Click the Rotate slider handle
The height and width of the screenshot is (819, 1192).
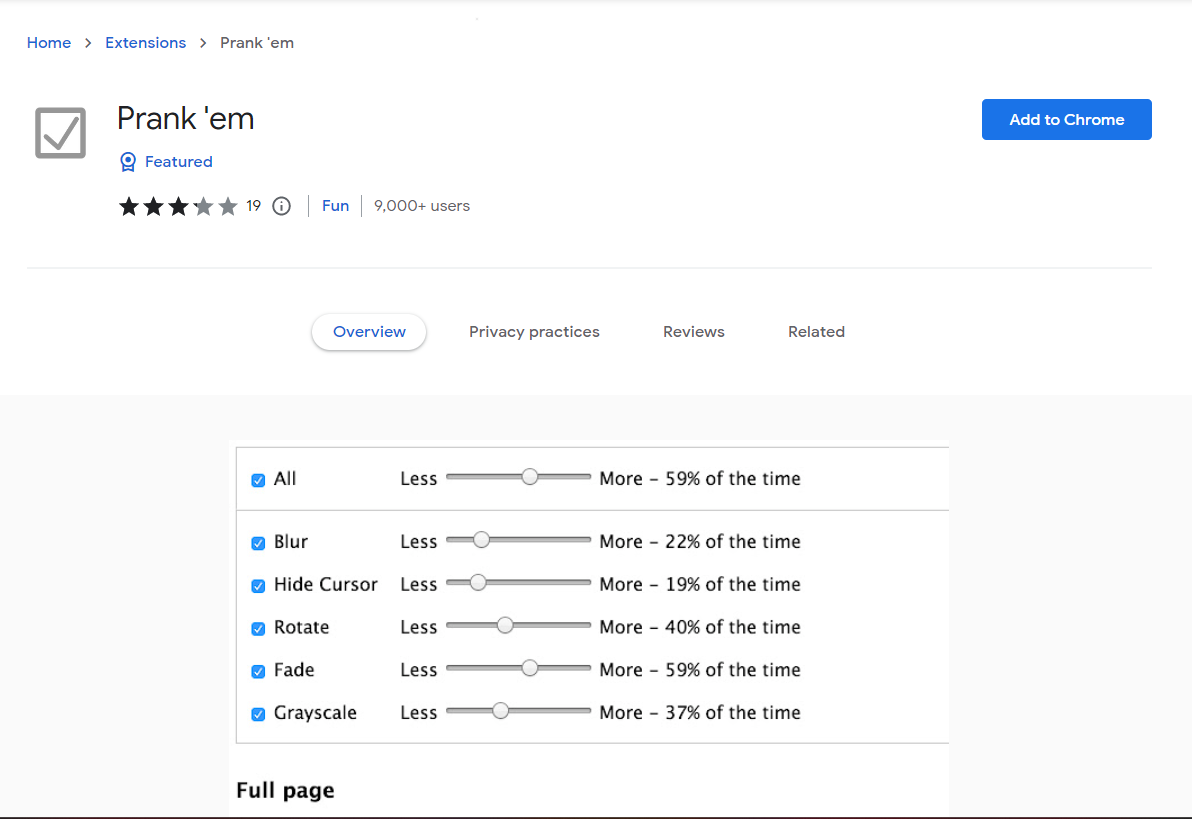506,624
